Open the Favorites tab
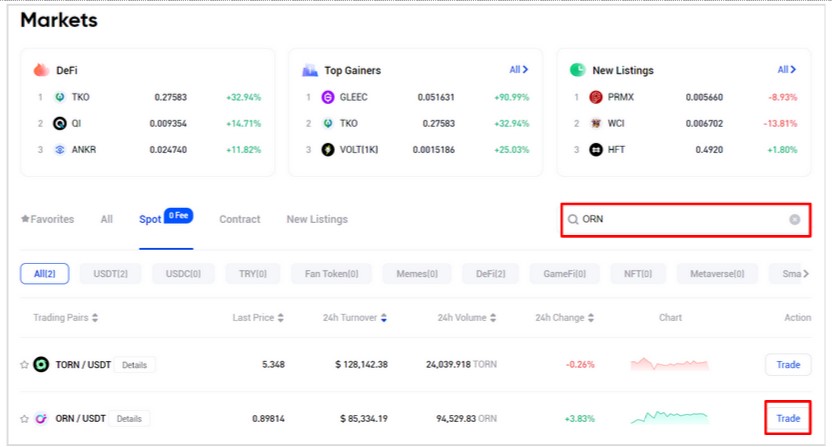832x447 pixels. point(47,219)
